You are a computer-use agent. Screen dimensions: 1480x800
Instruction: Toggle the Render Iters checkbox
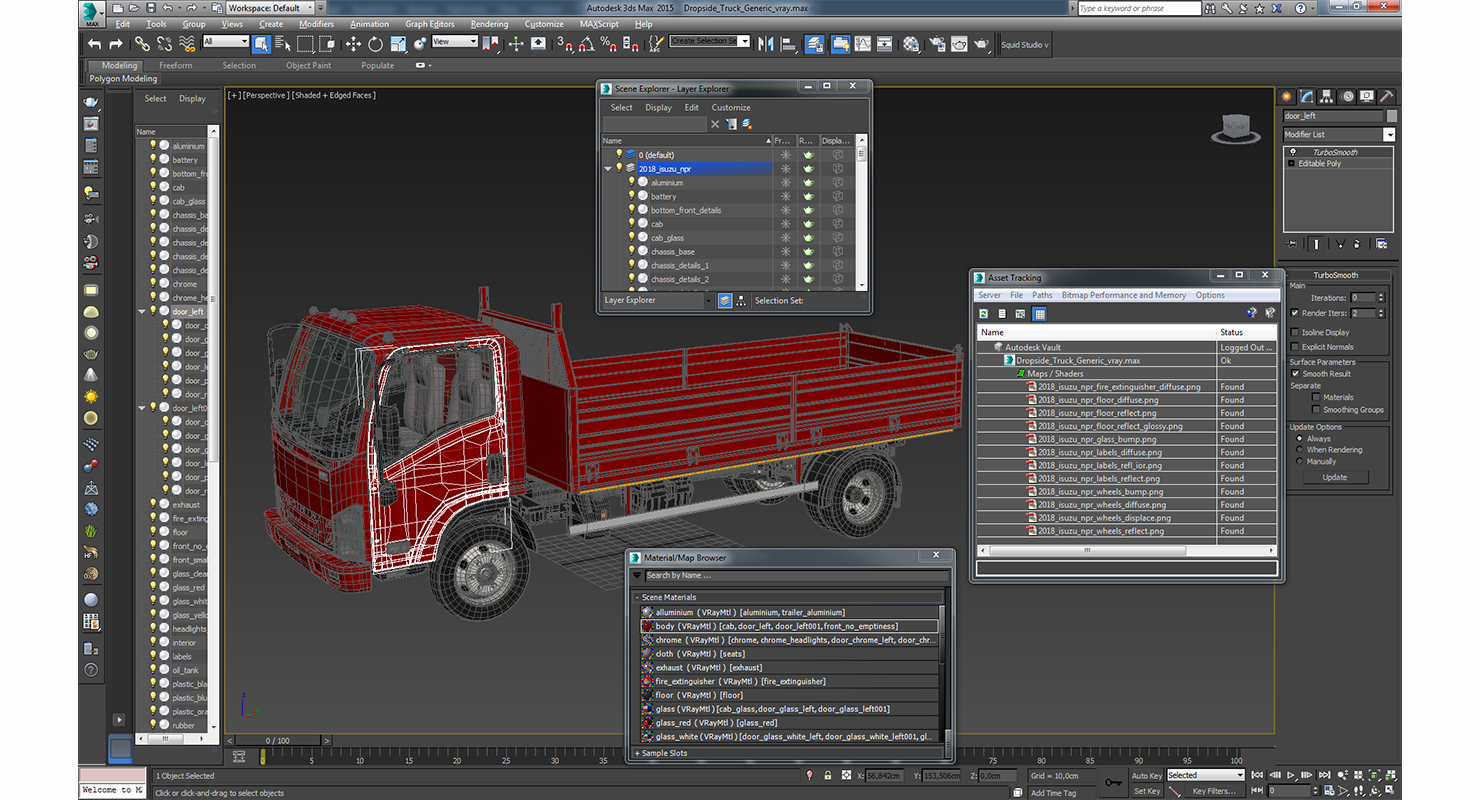(x=1295, y=313)
